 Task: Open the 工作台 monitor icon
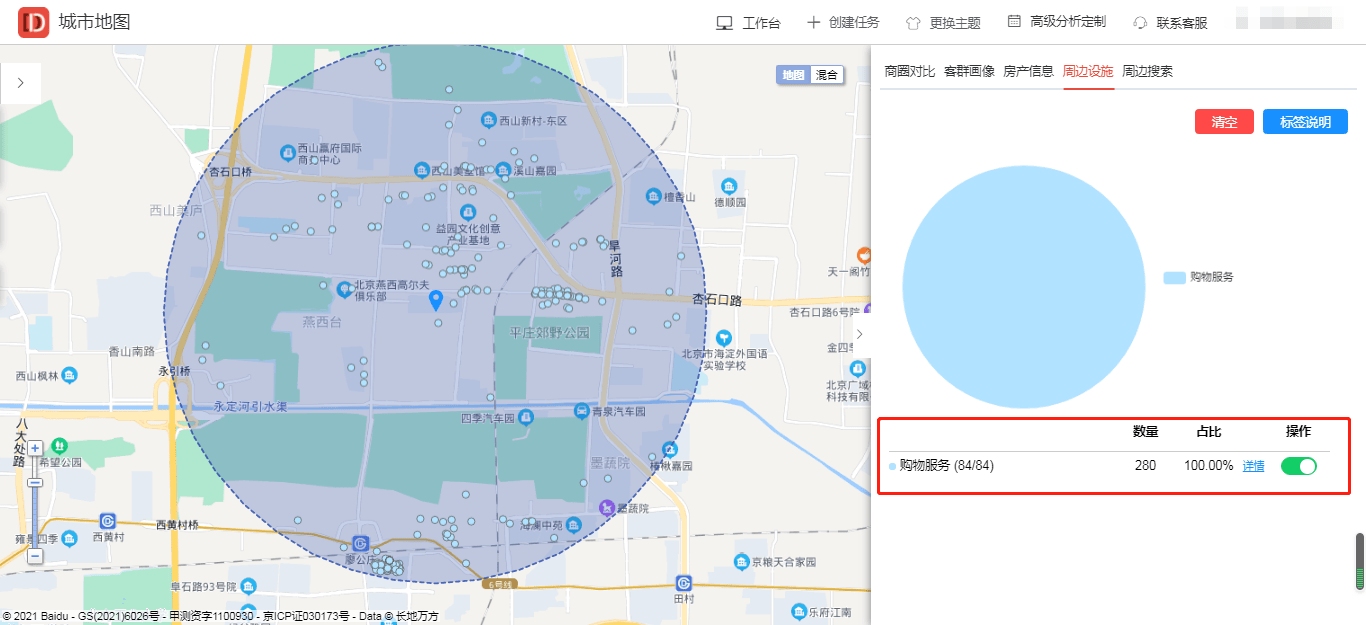725,23
